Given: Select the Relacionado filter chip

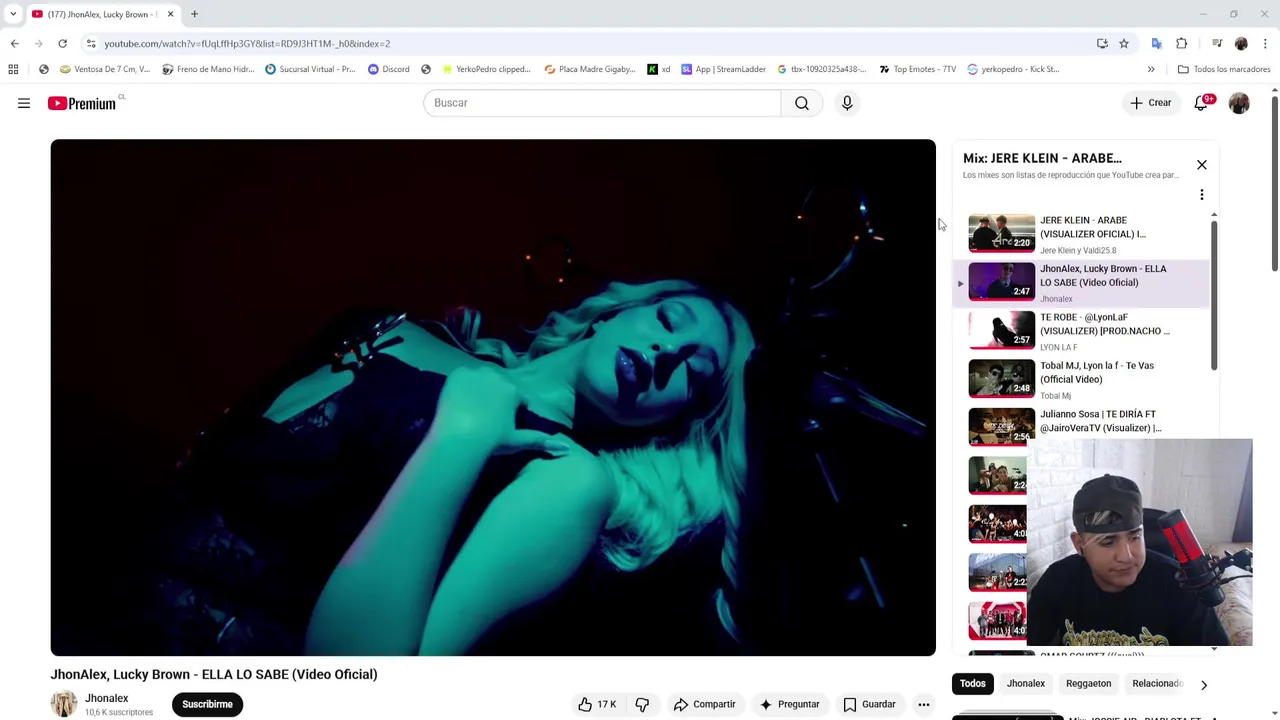Looking at the screenshot, I should [1157, 684].
